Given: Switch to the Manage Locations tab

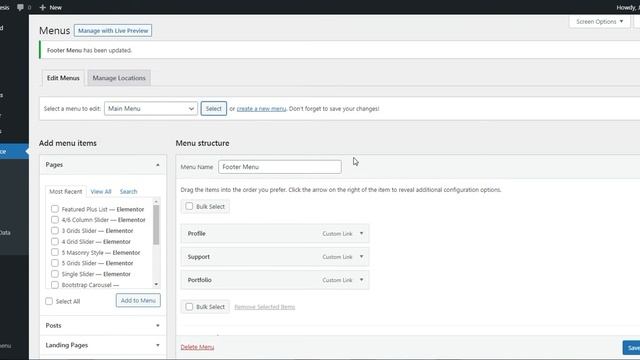Looking at the screenshot, I should pyautogui.click(x=119, y=78).
